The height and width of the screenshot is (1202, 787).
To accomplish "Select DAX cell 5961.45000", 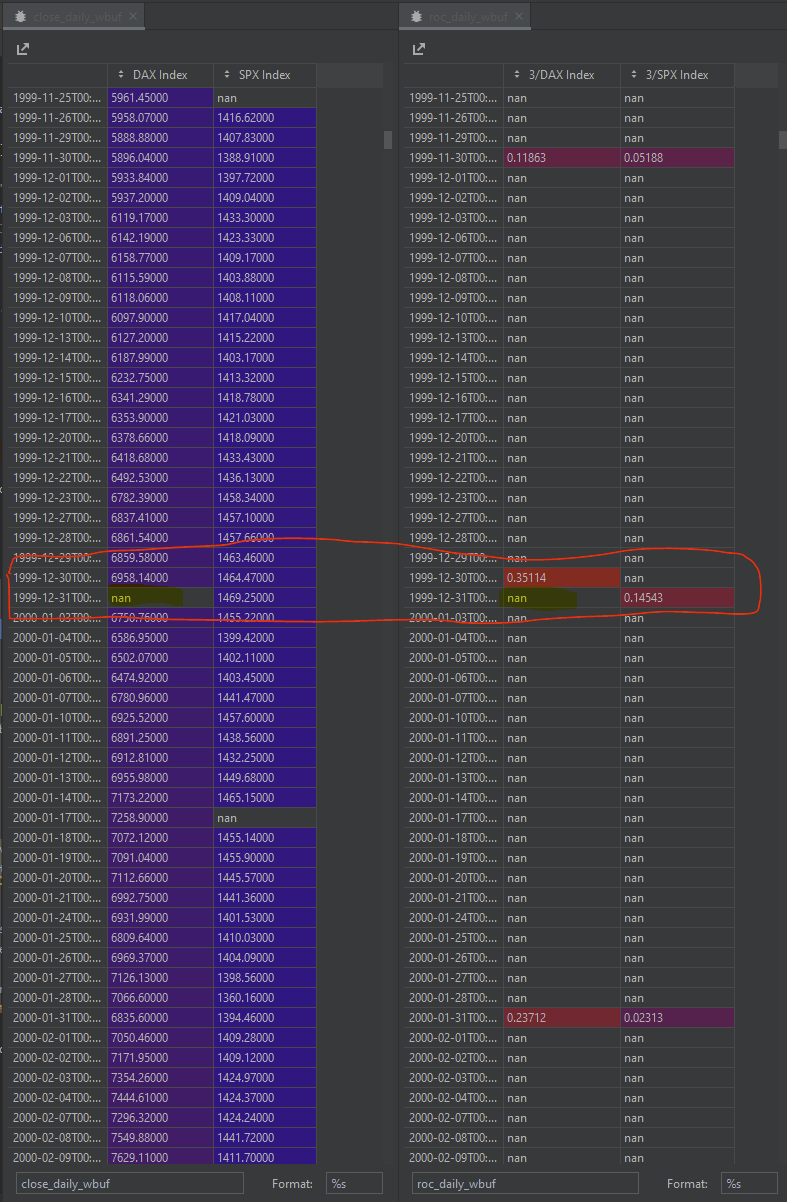I will [x=160, y=98].
